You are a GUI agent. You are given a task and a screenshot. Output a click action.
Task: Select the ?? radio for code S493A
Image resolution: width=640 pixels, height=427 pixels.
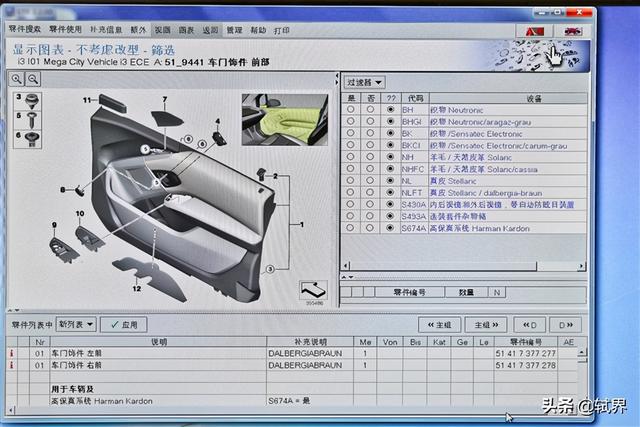[391, 216]
